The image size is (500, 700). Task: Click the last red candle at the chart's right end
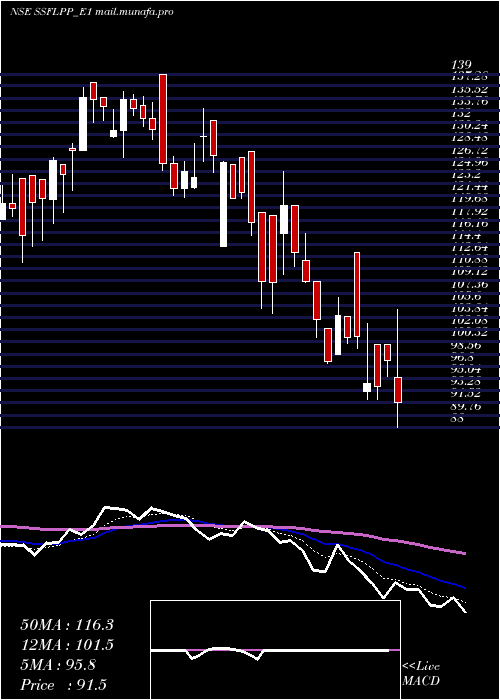click(398, 390)
